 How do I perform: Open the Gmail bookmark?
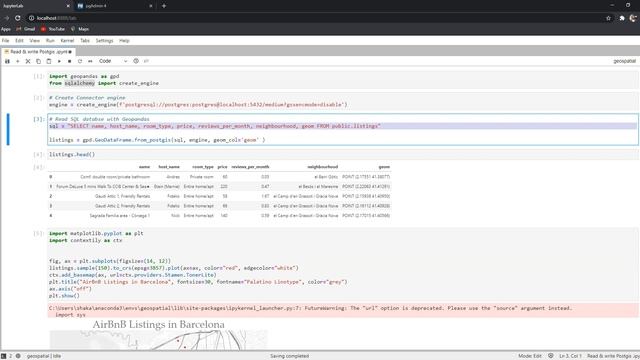26,29
